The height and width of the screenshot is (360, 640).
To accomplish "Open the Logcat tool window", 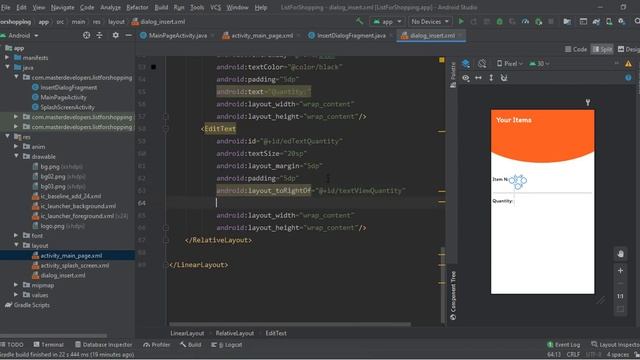I will (x=227, y=344).
